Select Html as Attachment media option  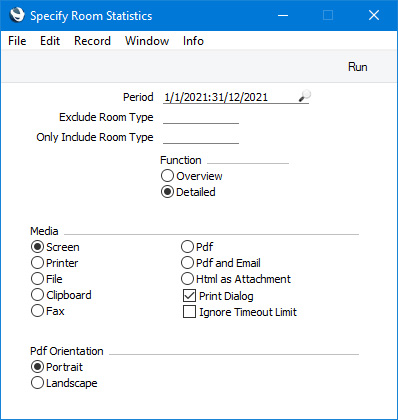(187, 279)
